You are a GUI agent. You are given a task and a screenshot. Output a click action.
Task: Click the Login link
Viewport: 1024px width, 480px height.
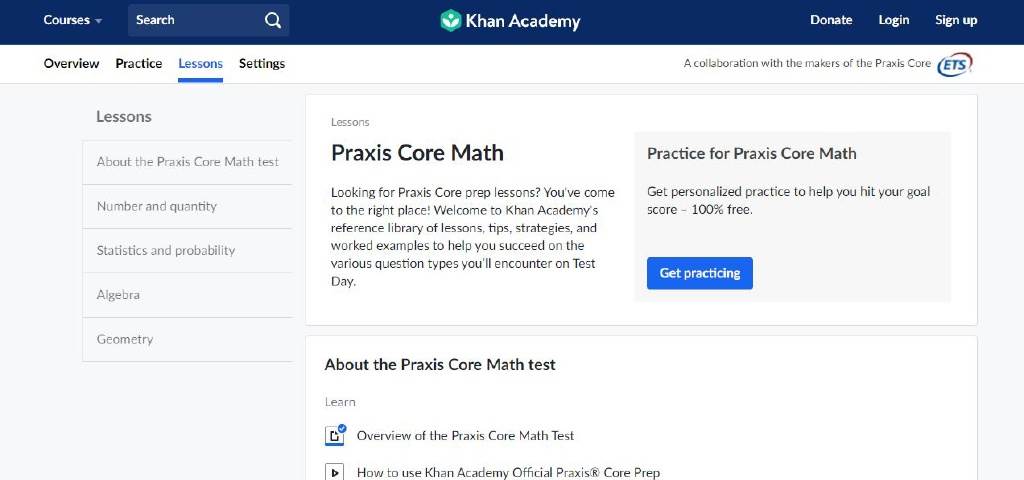pos(893,20)
